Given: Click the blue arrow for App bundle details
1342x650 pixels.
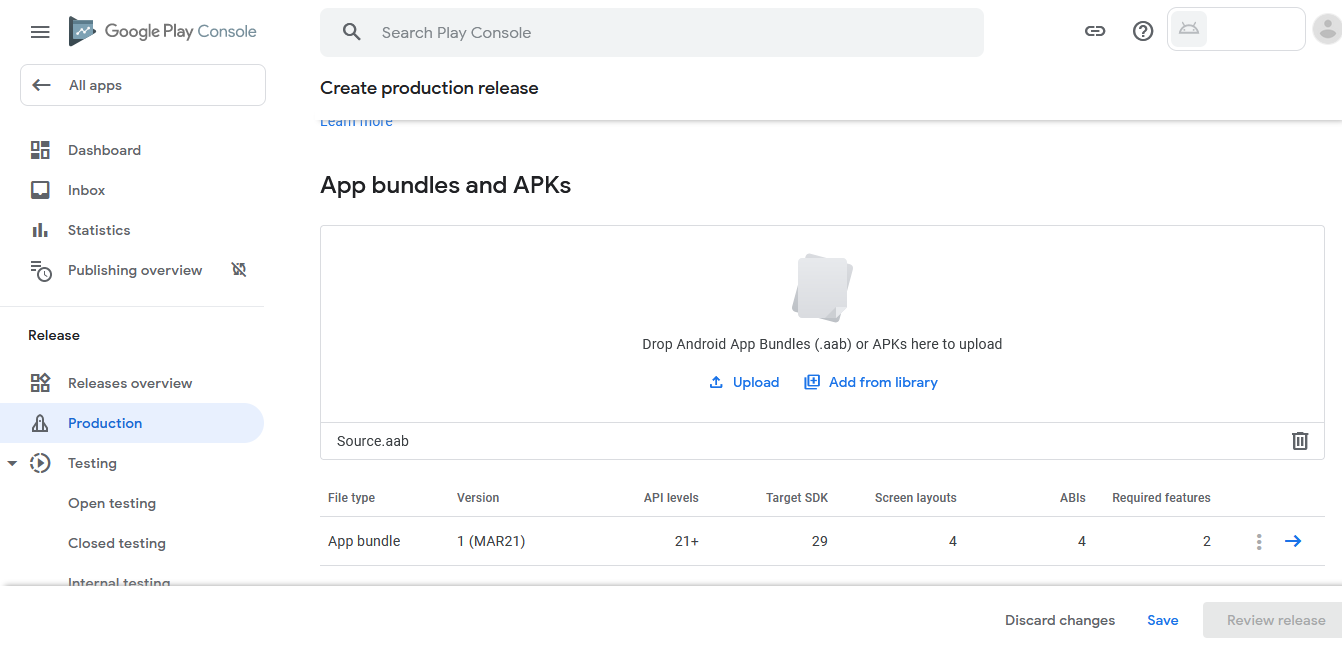Looking at the screenshot, I should (x=1293, y=541).
